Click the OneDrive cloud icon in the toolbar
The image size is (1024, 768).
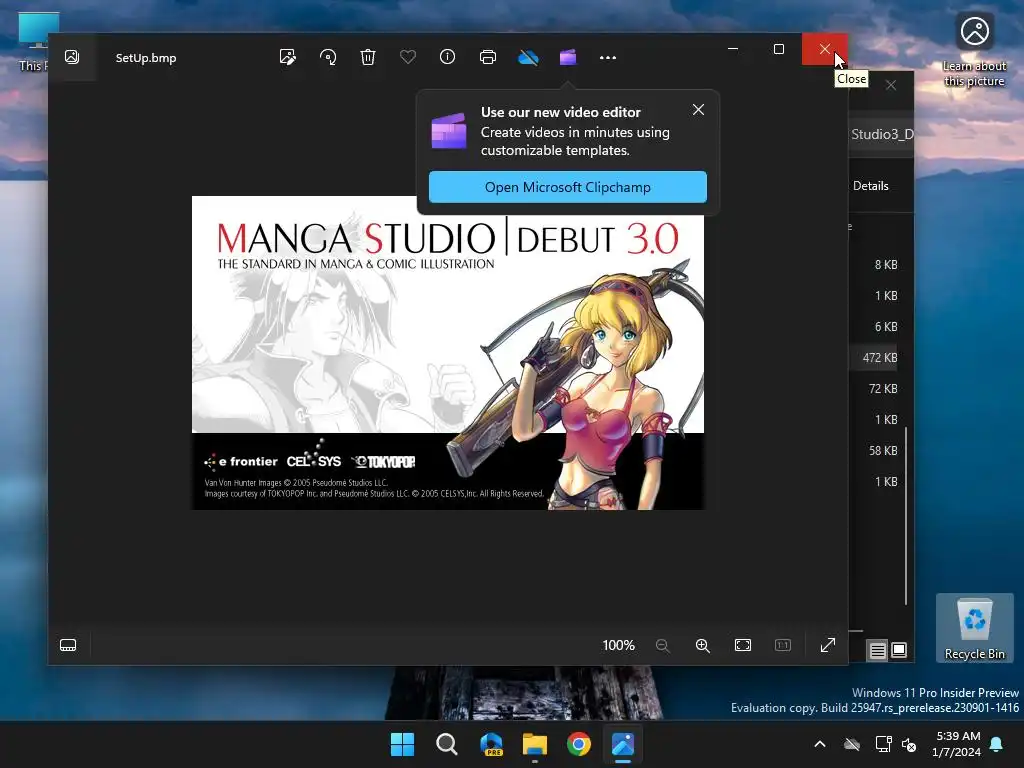[x=528, y=57]
